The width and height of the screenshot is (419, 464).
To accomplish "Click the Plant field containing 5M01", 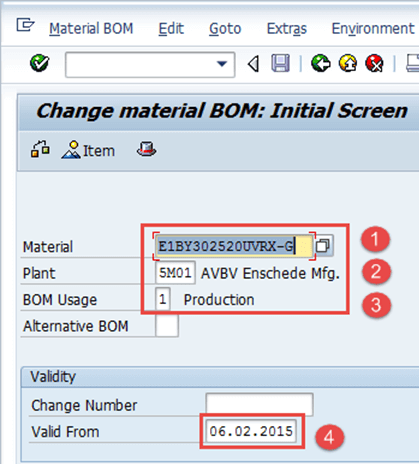I will pos(175,273).
